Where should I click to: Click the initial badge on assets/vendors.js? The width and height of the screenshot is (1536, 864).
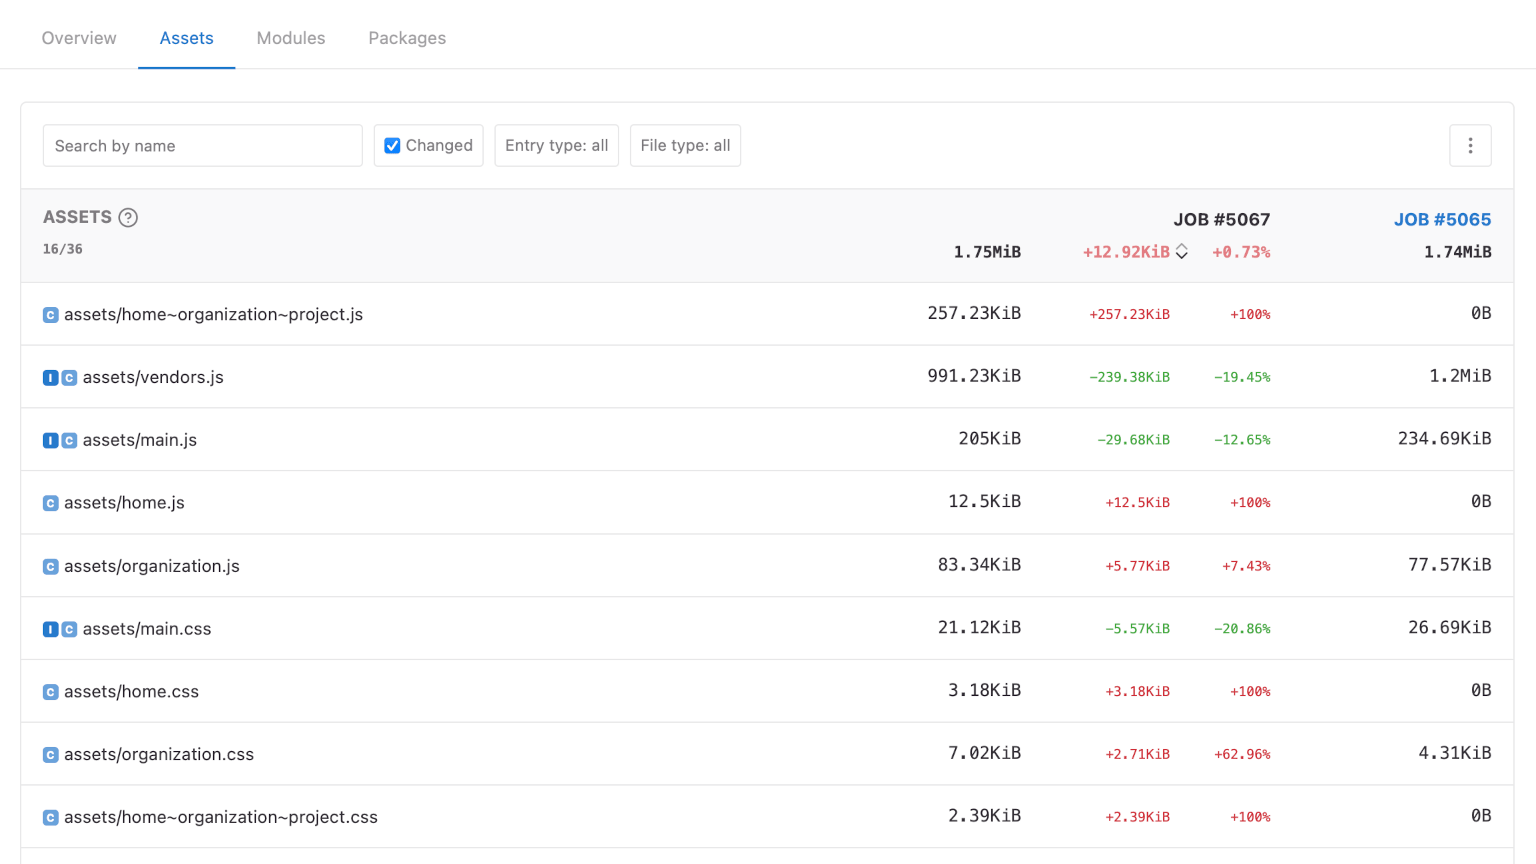(50, 378)
